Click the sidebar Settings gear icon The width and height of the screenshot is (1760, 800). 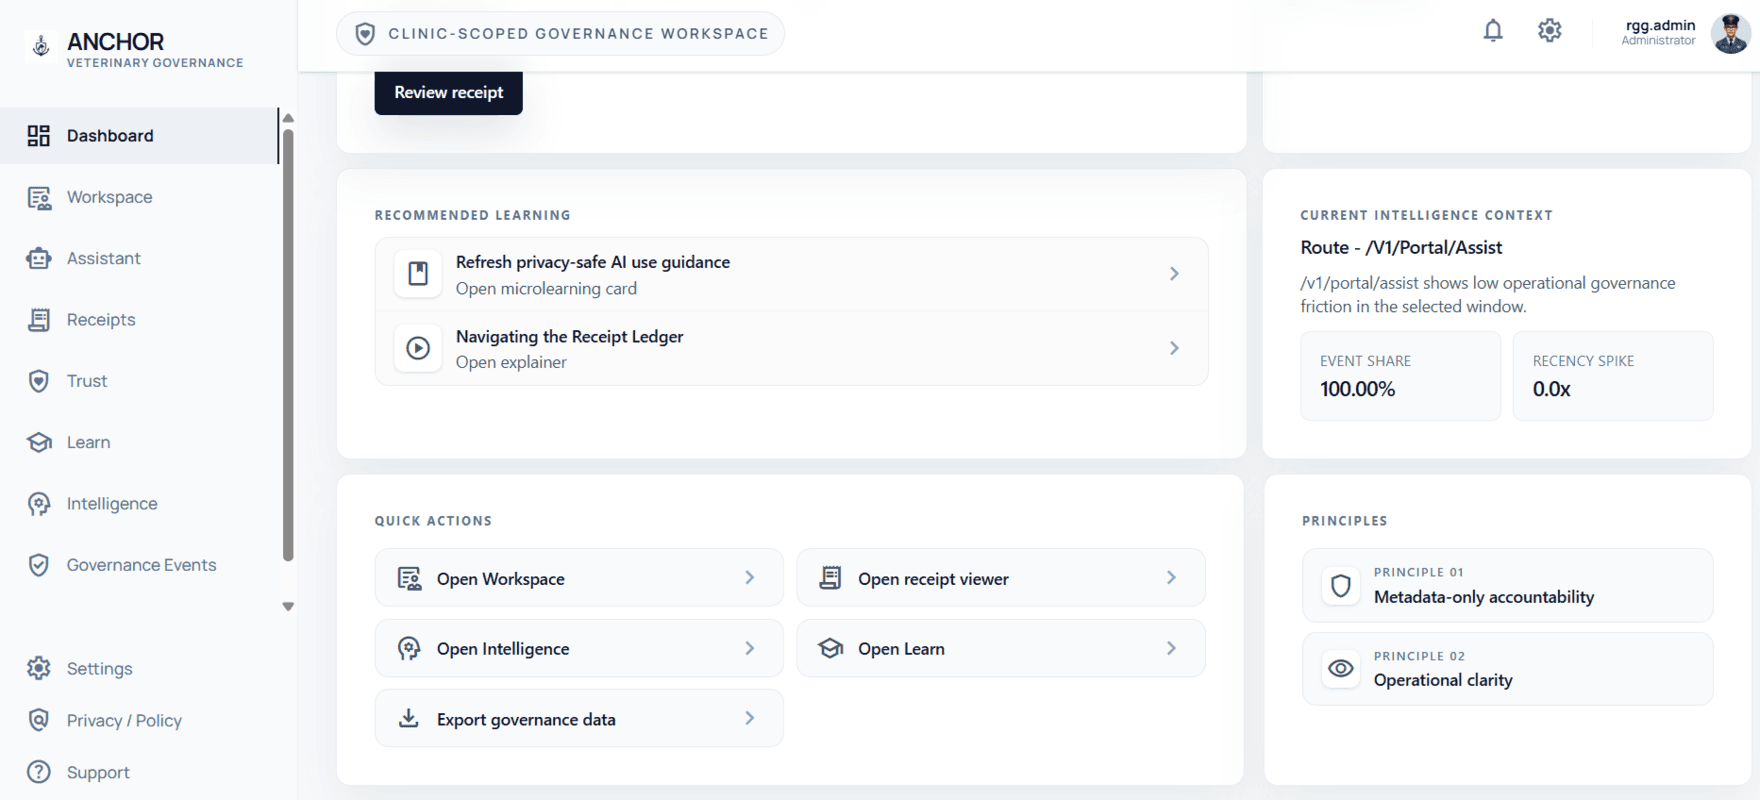39,668
